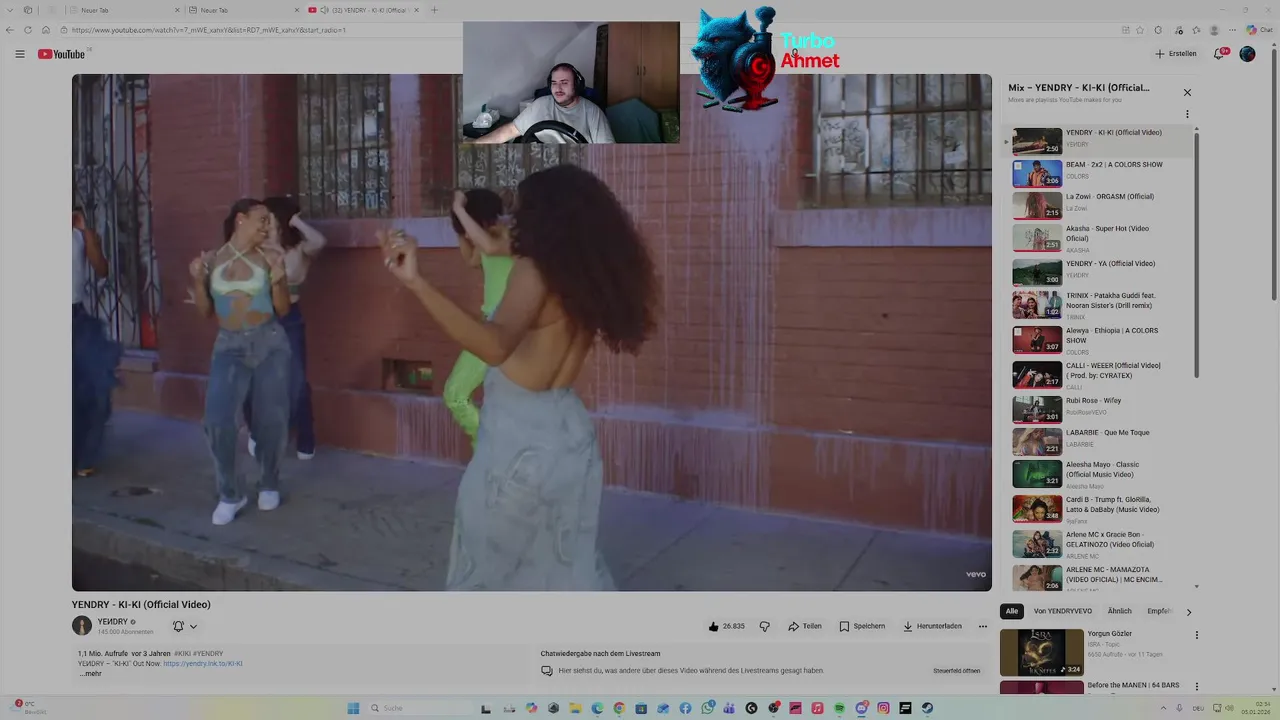
Task: Go back in the browser
Action: pyautogui.click(x=10, y=30)
